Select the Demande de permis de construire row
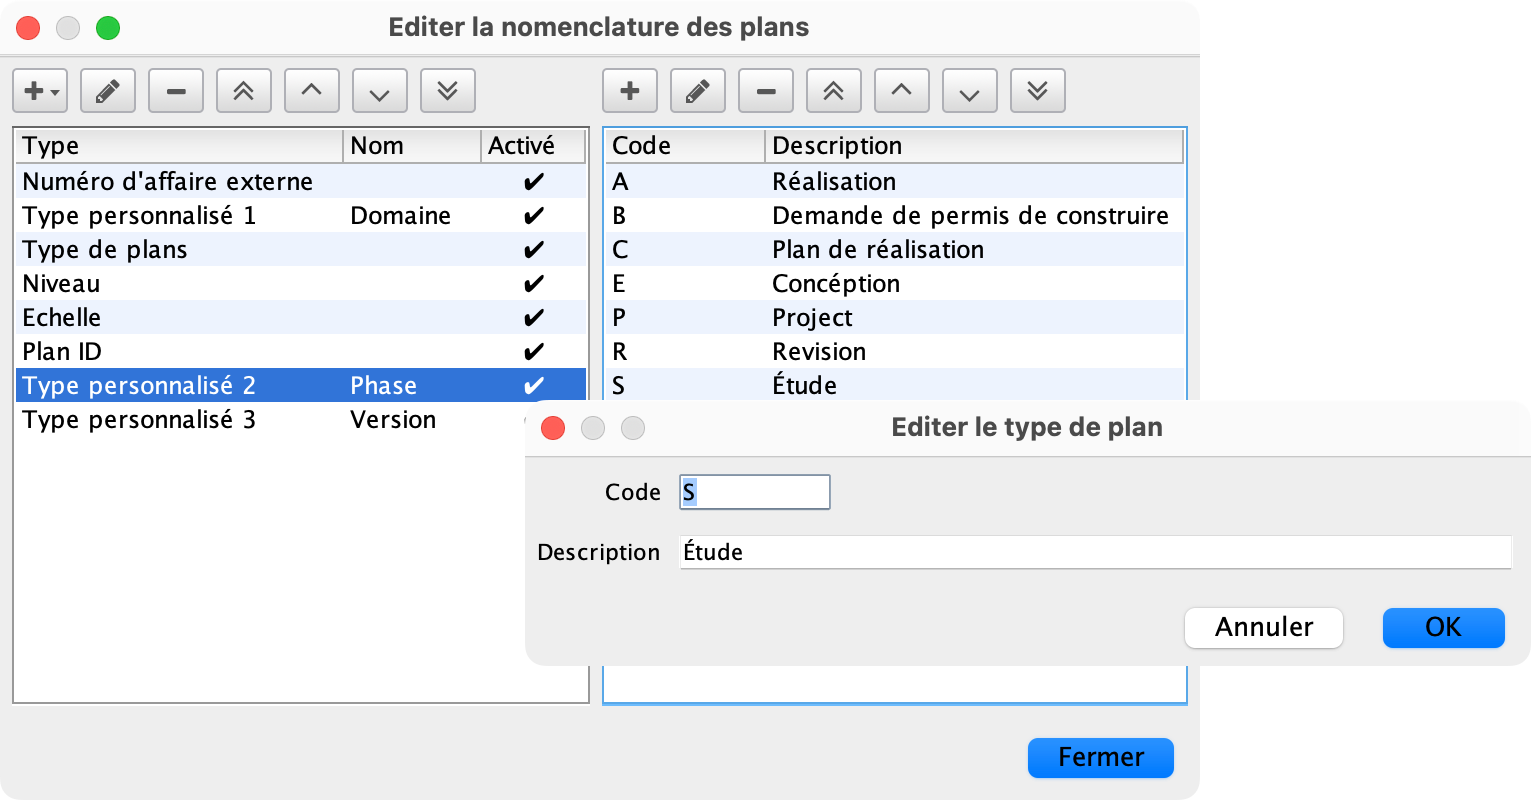This screenshot has width=1531, height=800. click(970, 216)
